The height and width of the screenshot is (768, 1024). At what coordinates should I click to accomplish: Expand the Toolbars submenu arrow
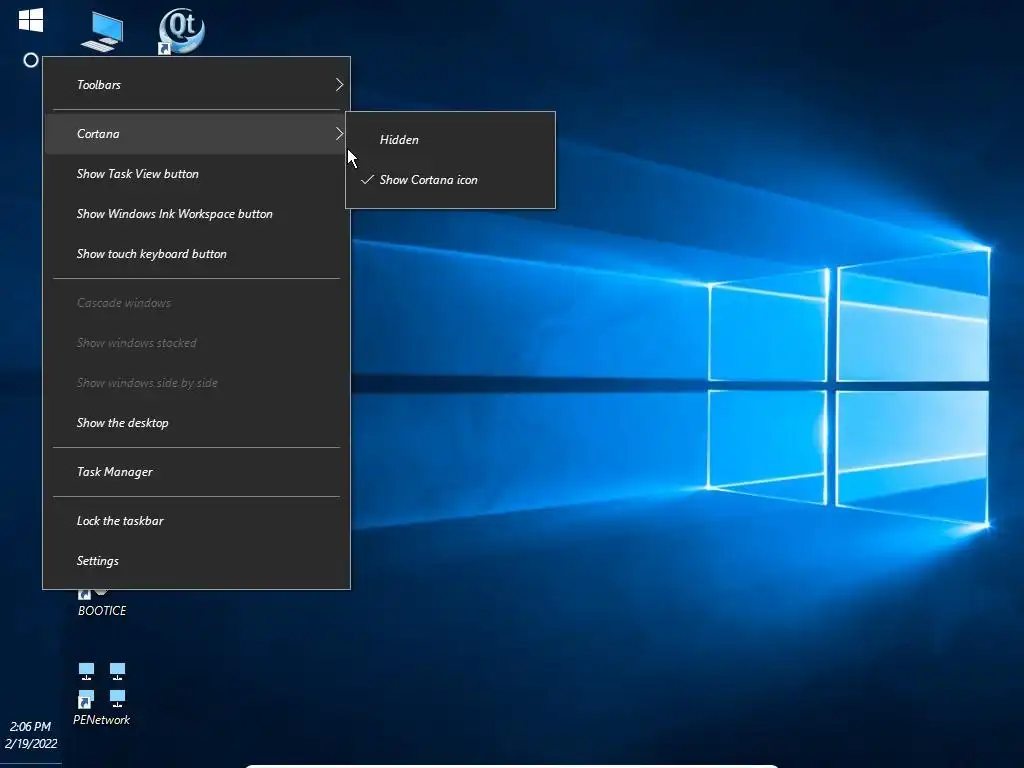click(x=339, y=85)
